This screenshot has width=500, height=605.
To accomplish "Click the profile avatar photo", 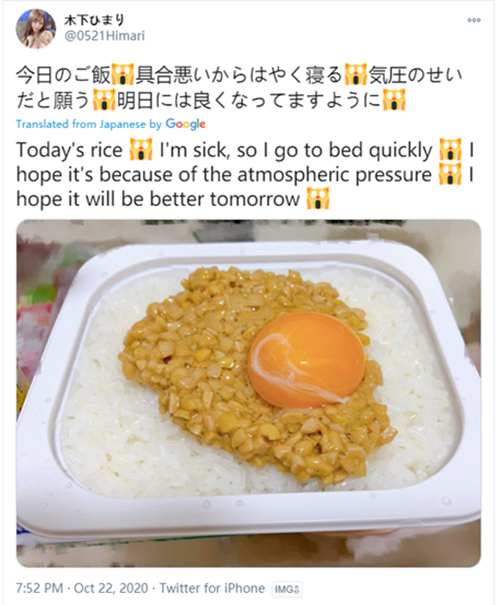I will (x=35, y=29).
